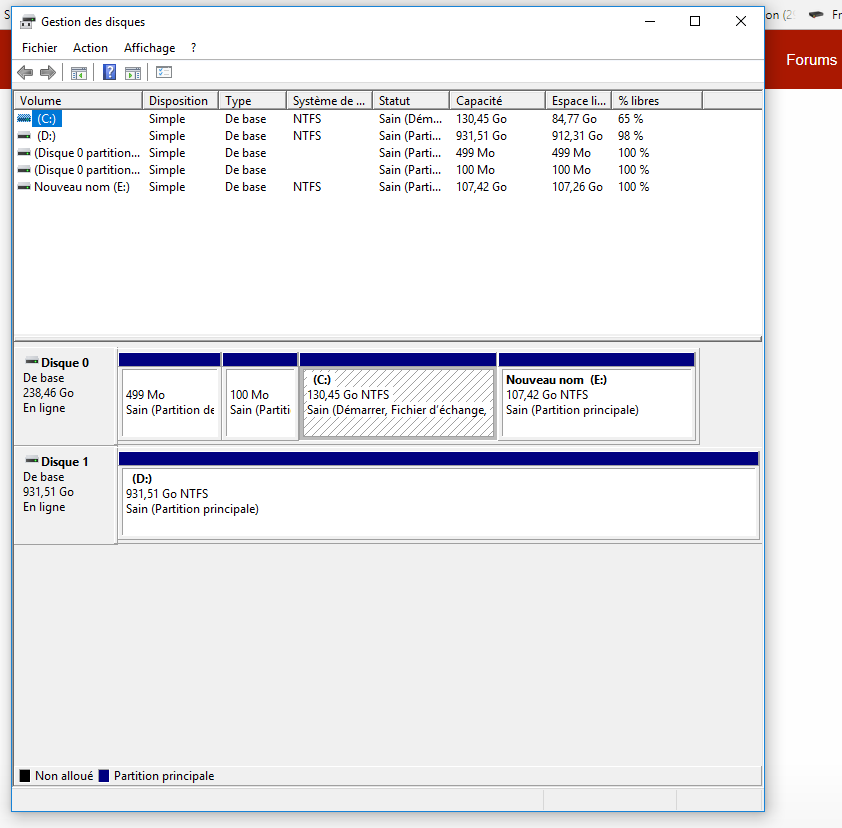Maximize the Gestion des disques window
This screenshot has height=828, width=842.
(x=695, y=21)
